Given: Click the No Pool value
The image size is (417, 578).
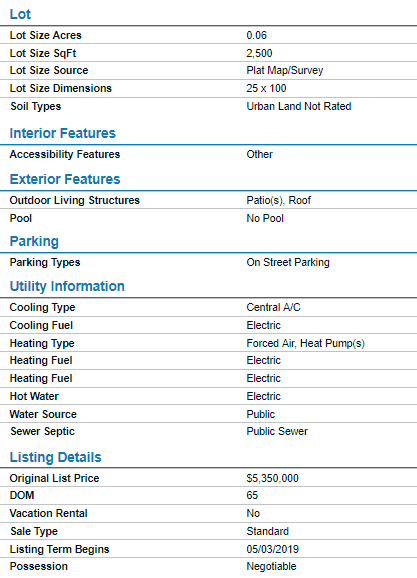Looking at the screenshot, I should click(265, 219).
